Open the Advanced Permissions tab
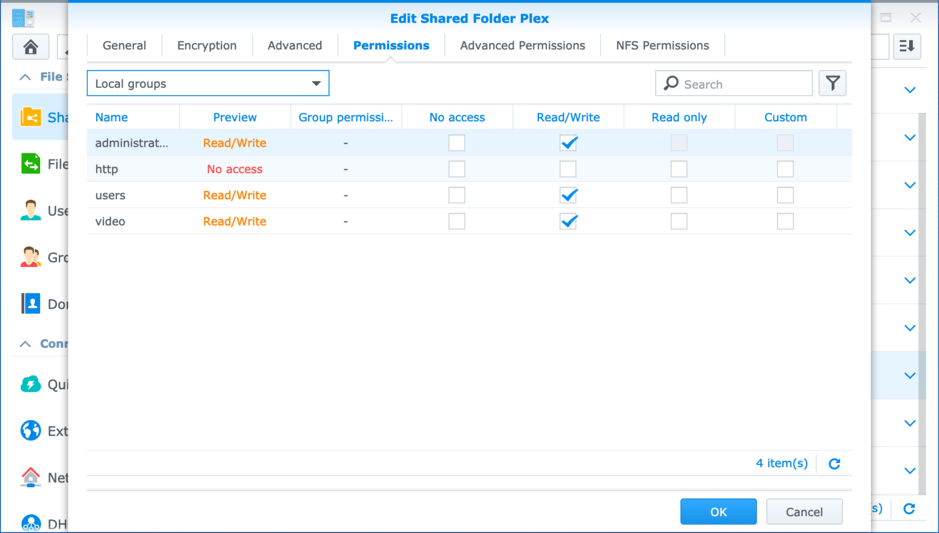This screenshot has height=533, width=939. point(522,46)
